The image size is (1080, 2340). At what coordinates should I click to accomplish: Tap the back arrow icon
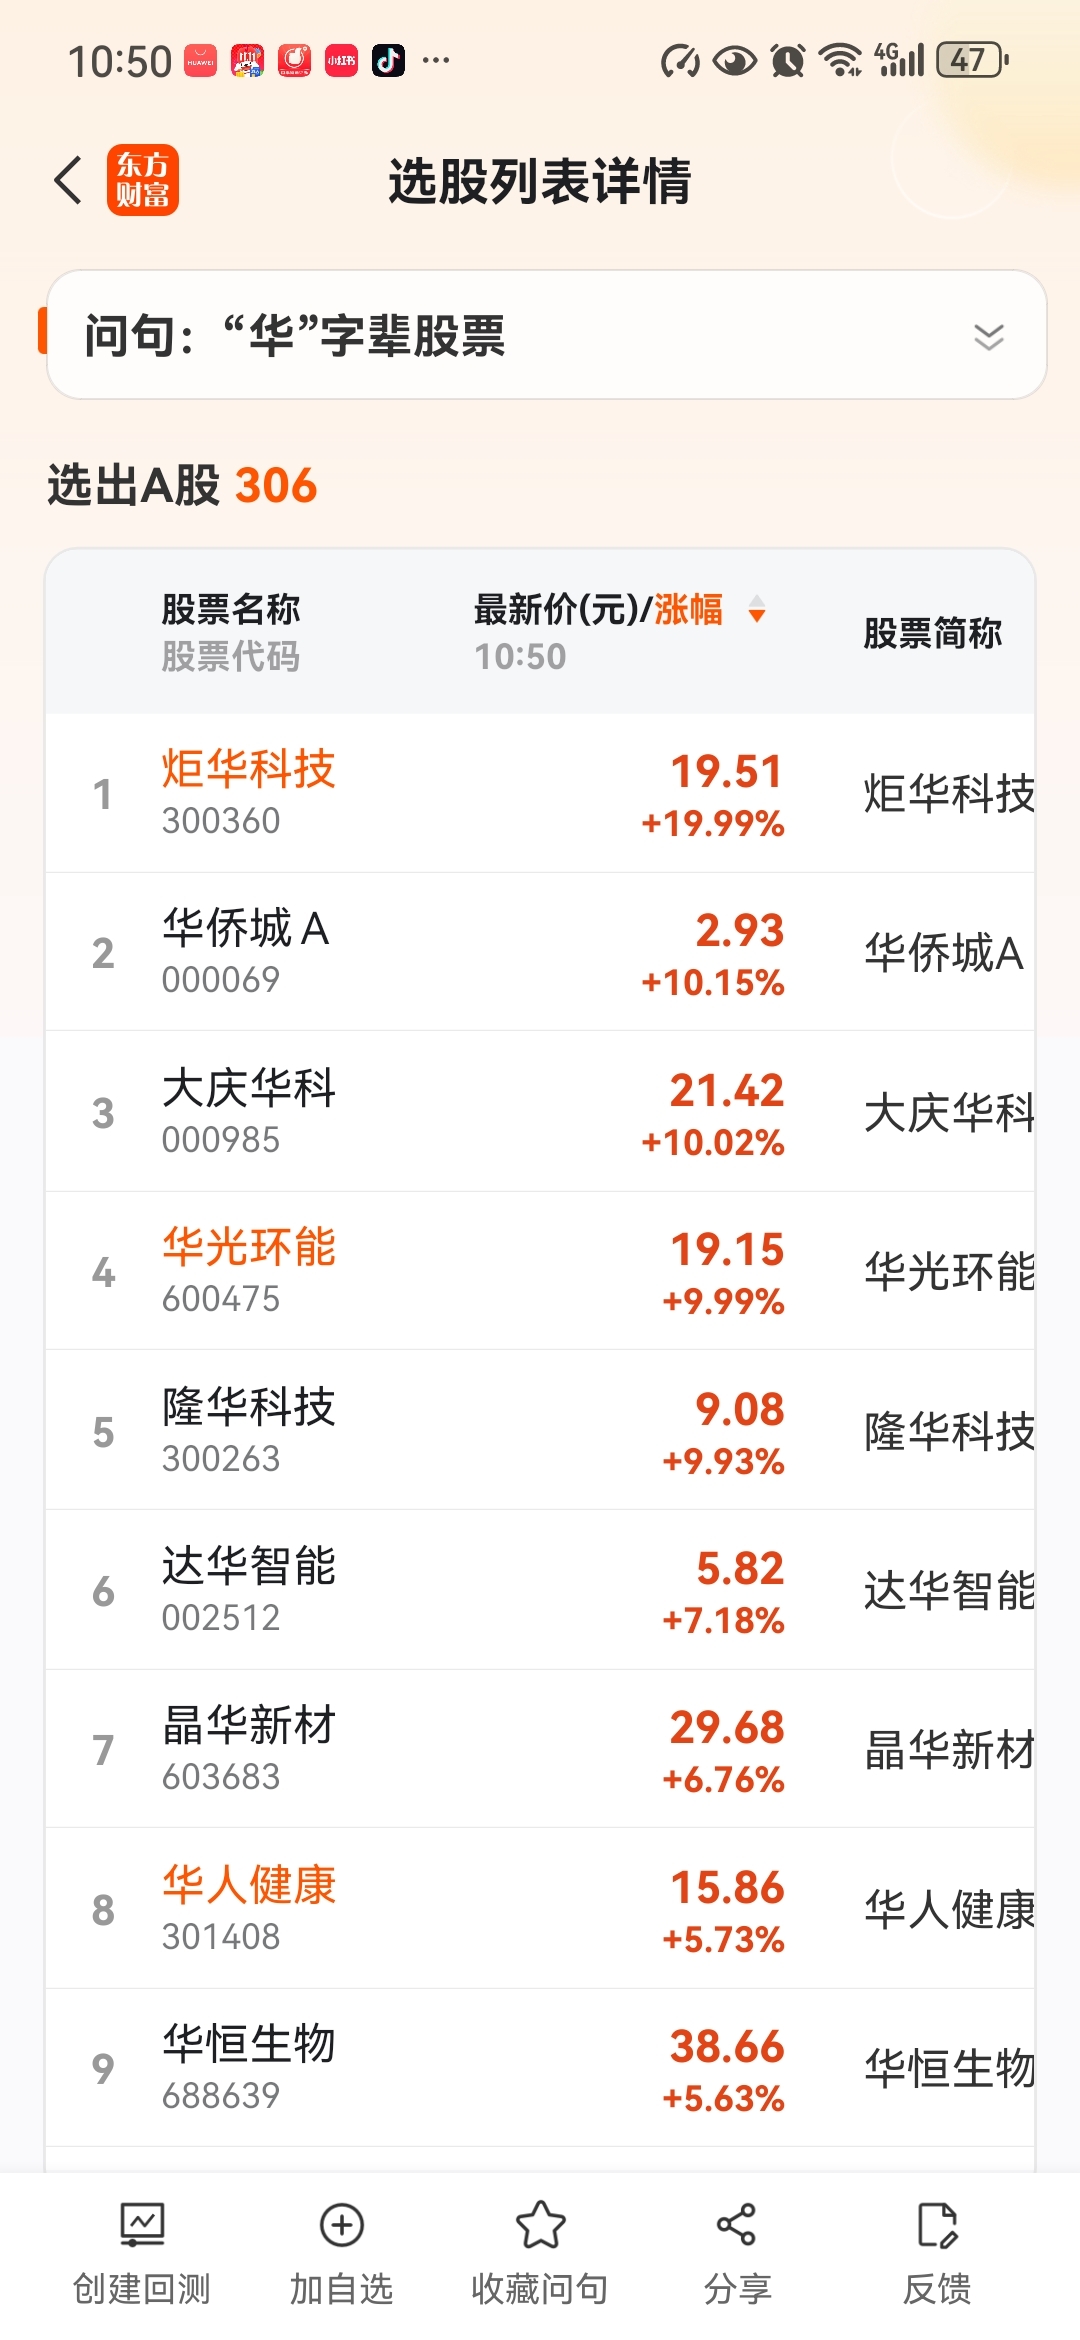tap(68, 181)
